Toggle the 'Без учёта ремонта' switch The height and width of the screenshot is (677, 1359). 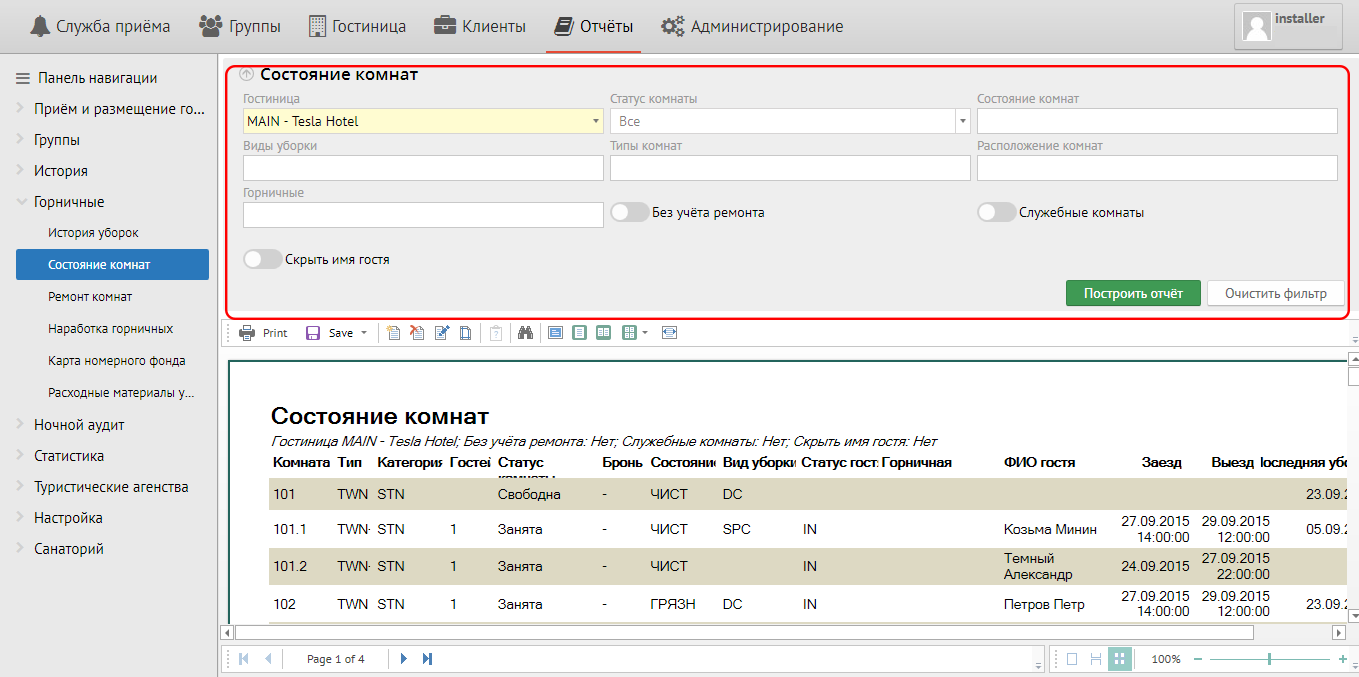[630, 212]
